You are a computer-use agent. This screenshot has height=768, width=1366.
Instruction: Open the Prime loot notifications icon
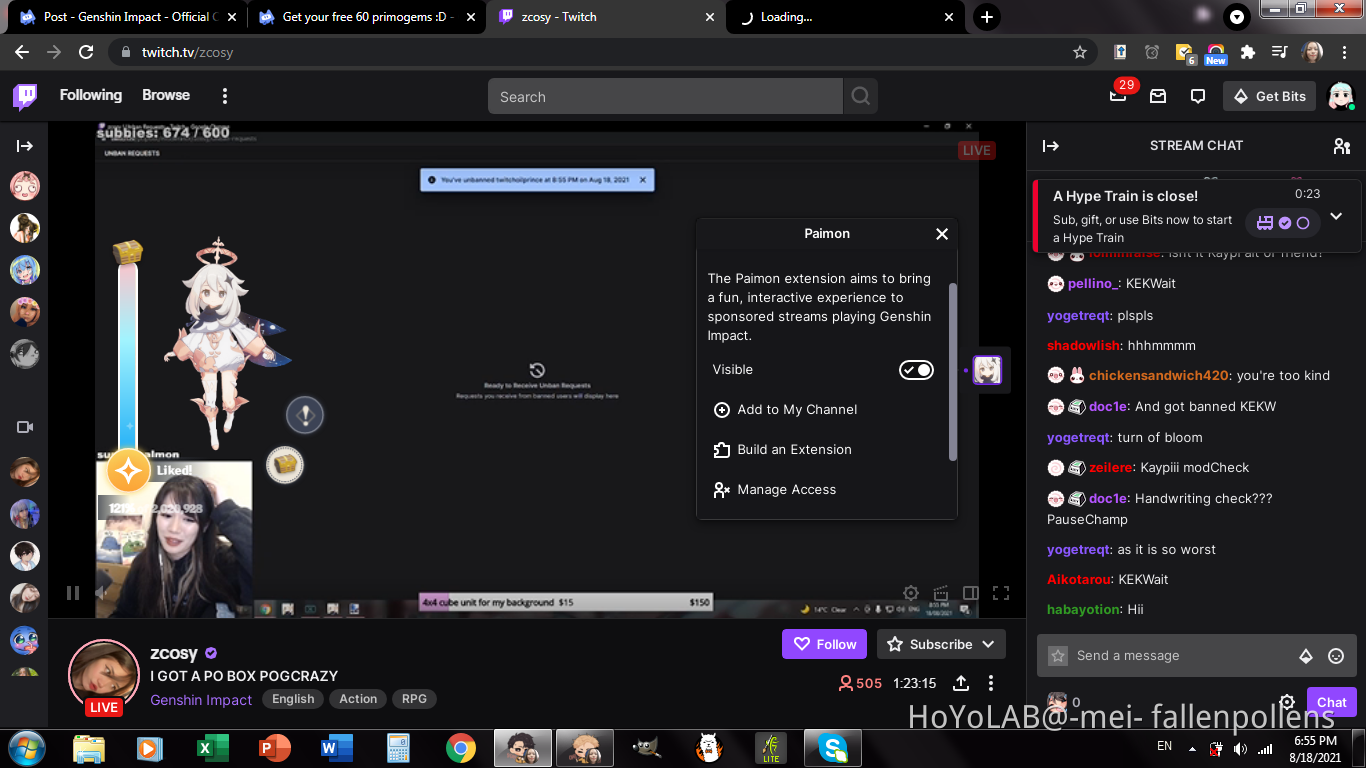1118,96
